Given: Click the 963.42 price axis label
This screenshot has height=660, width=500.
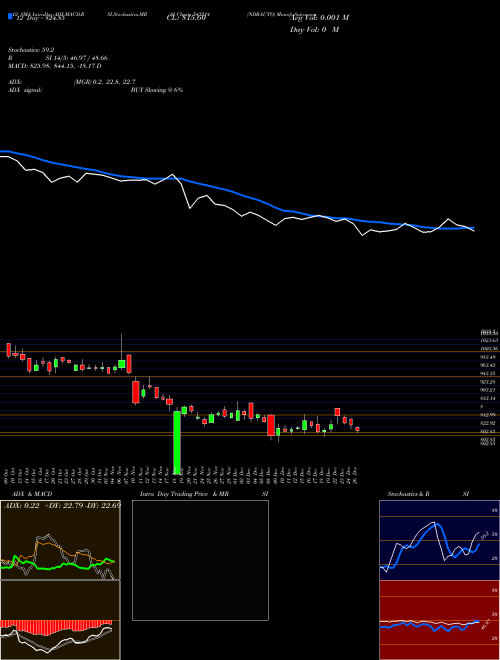Looking at the screenshot, I should pyautogui.click(x=487, y=365).
